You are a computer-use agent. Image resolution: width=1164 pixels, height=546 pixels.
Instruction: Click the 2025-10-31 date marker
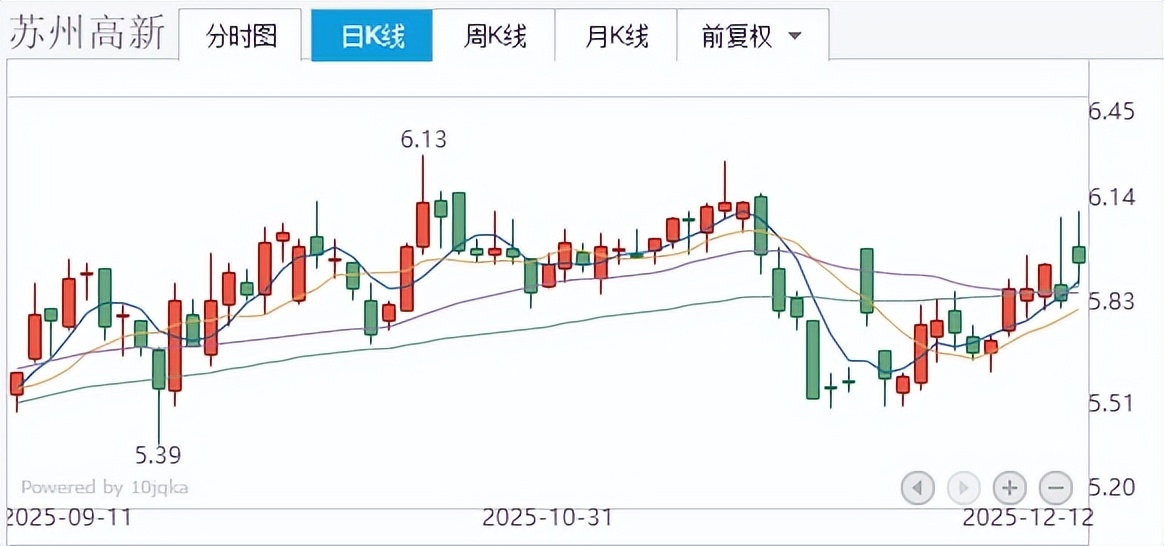[x=547, y=518]
